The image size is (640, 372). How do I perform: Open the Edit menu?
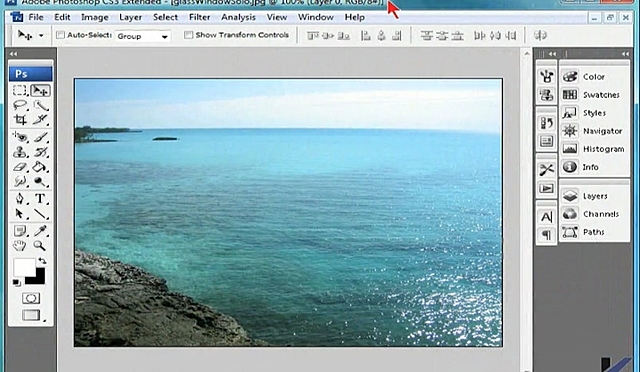(62, 17)
